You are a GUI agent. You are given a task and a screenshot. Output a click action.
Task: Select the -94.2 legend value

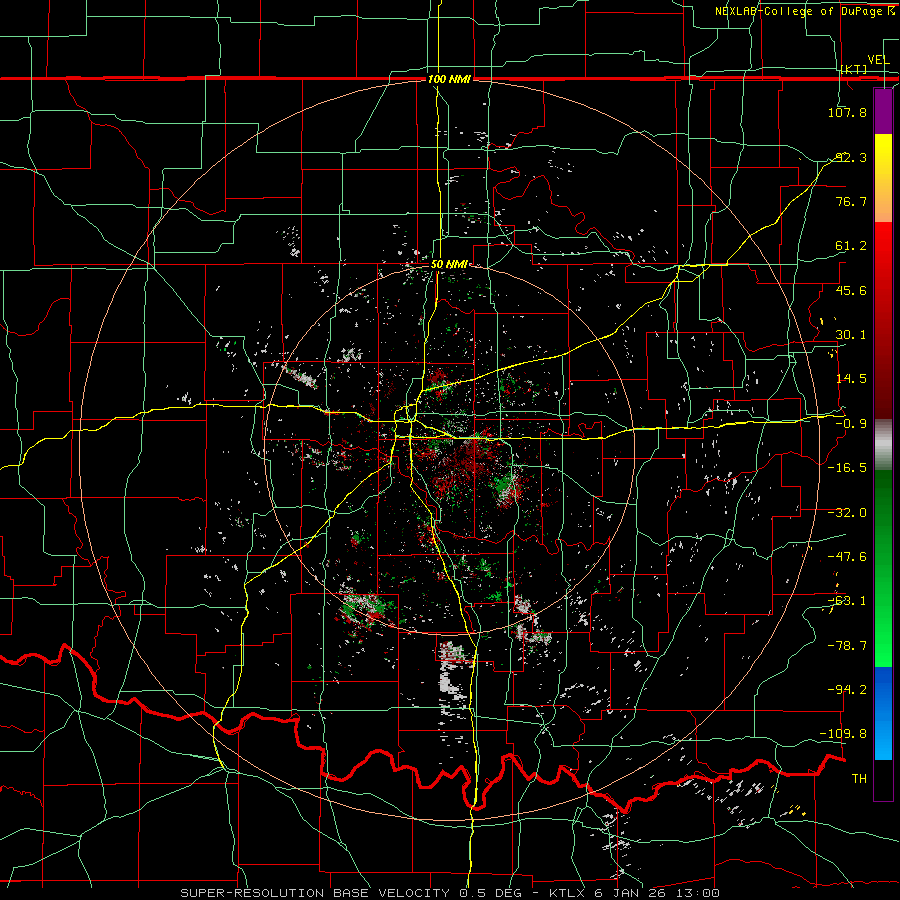click(847, 689)
